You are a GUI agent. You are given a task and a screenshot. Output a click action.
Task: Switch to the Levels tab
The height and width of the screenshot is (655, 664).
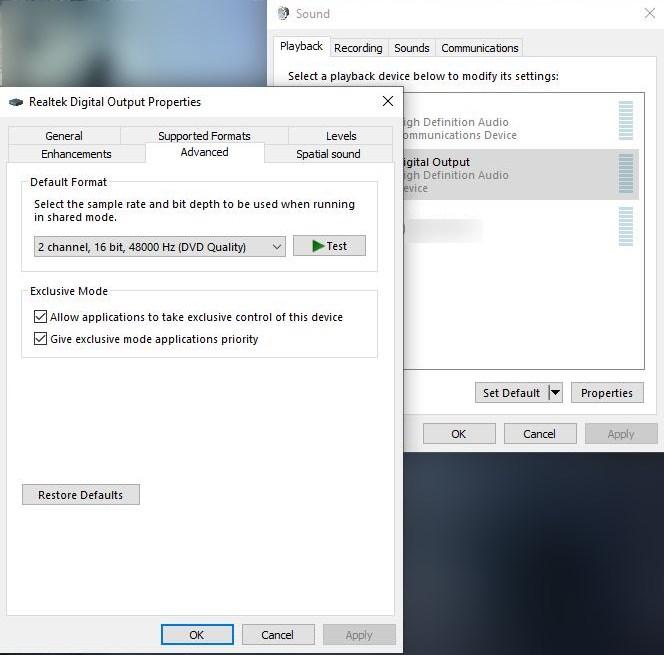pyautogui.click(x=341, y=136)
